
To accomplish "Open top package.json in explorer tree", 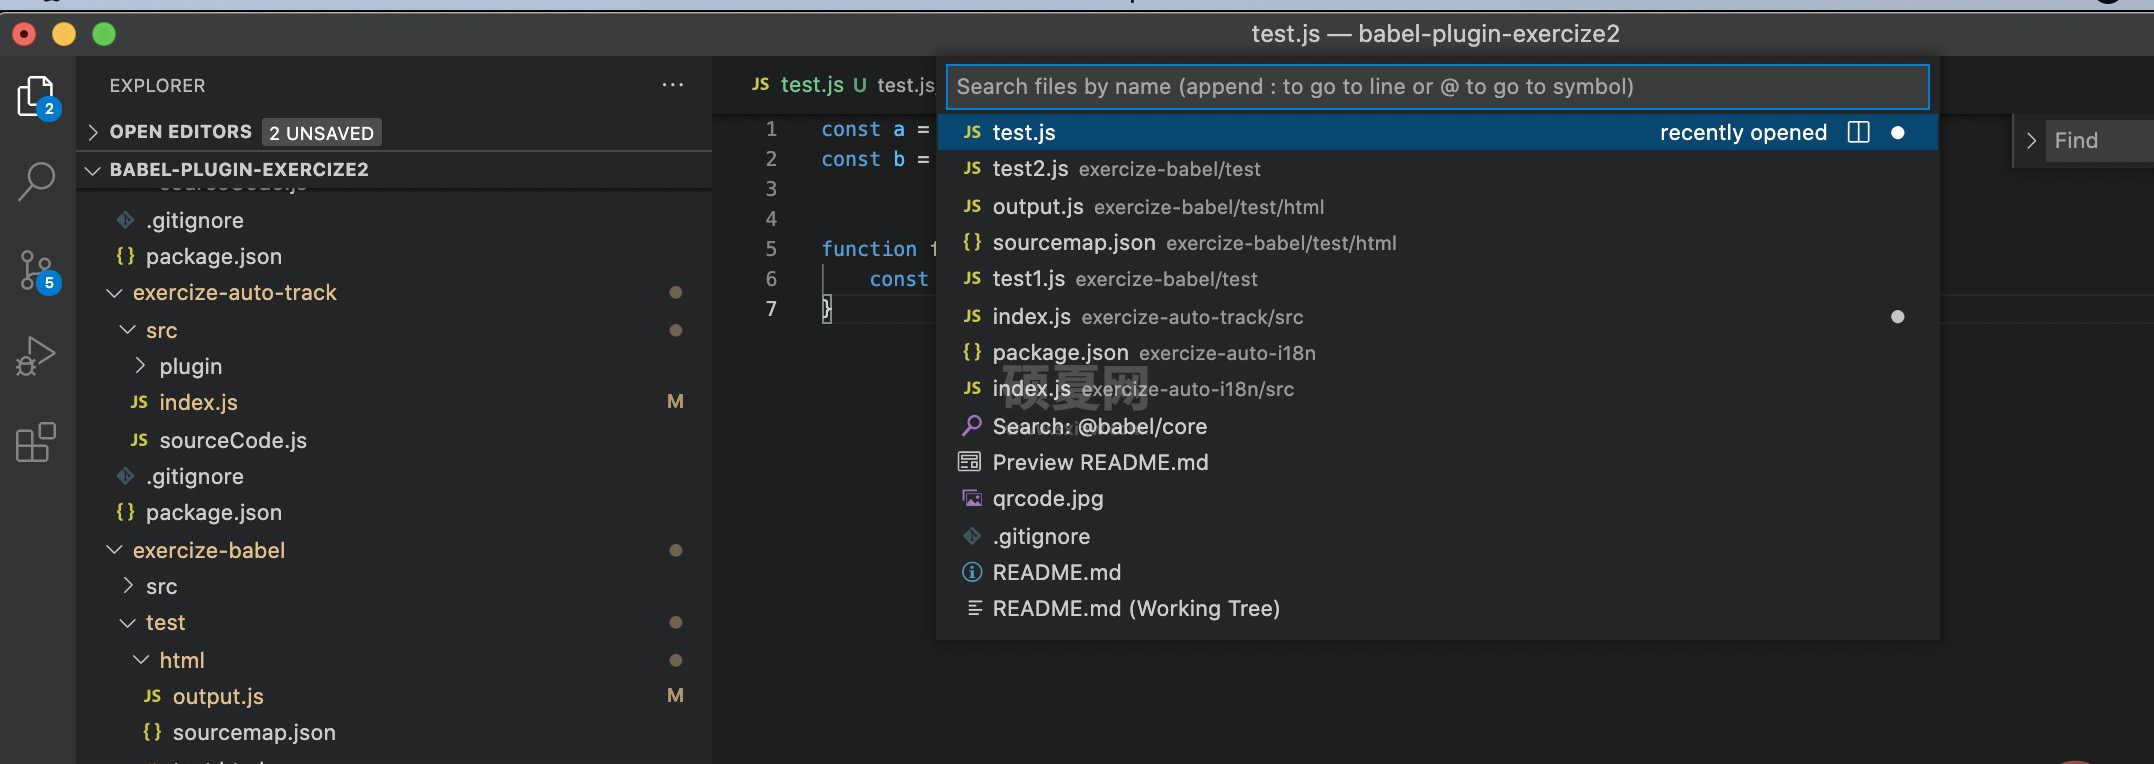I will coord(214,256).
